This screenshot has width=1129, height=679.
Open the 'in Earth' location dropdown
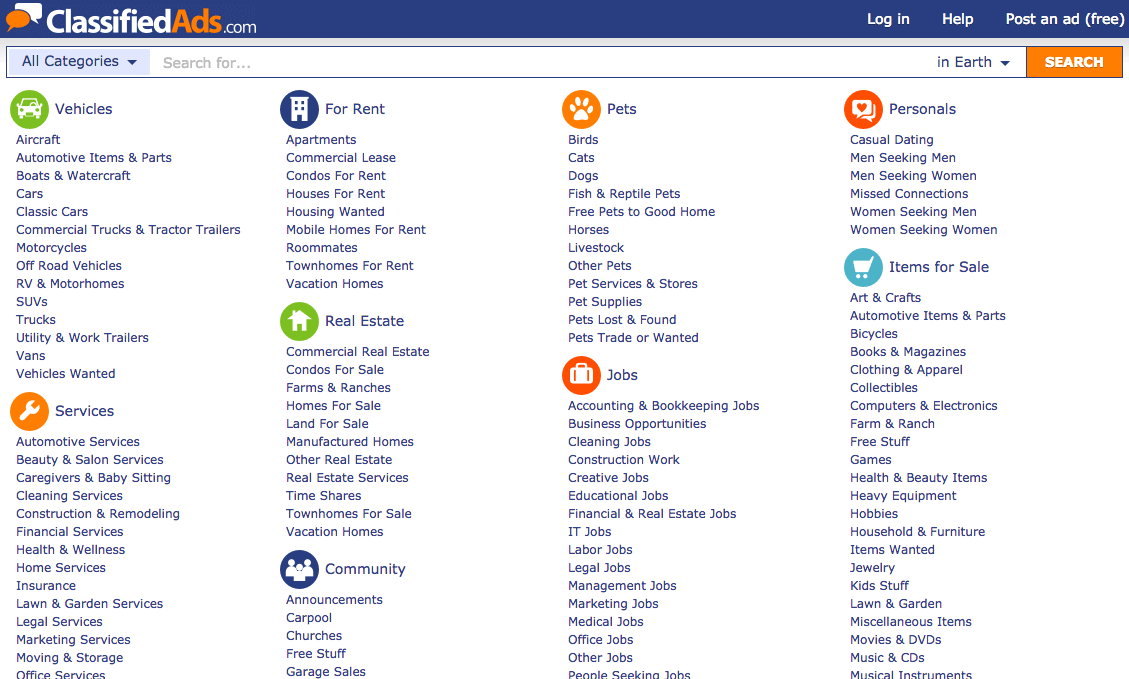[x=972, y=61]
